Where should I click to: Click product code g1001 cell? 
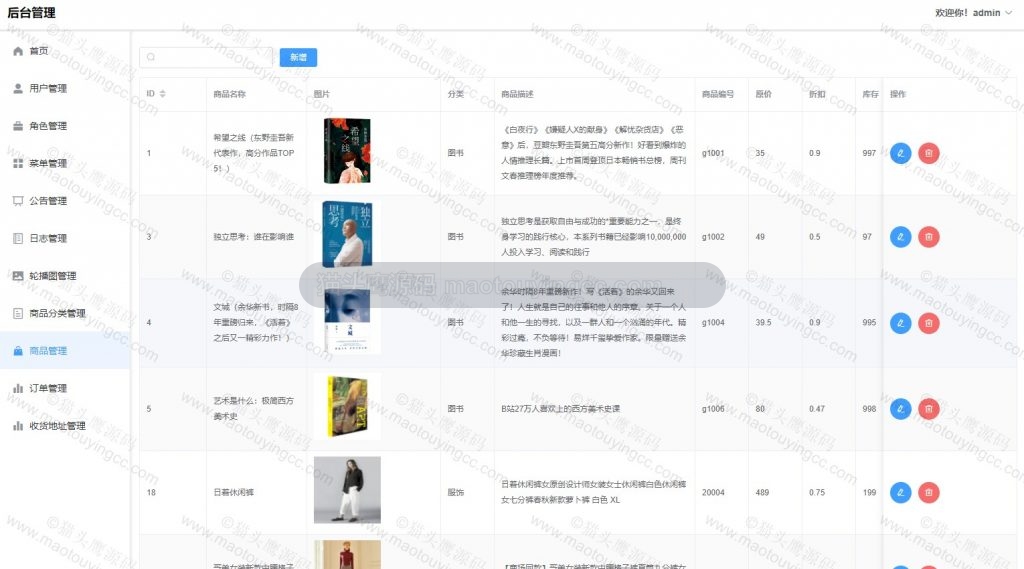tap(713, 153)
